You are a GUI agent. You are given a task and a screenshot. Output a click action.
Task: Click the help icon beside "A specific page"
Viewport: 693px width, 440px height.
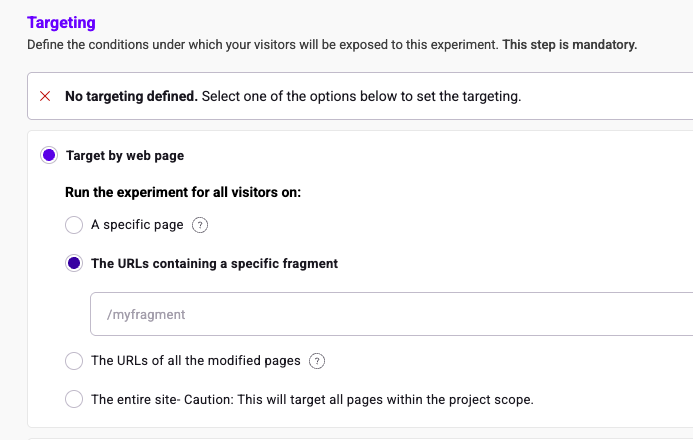point(200,225)
